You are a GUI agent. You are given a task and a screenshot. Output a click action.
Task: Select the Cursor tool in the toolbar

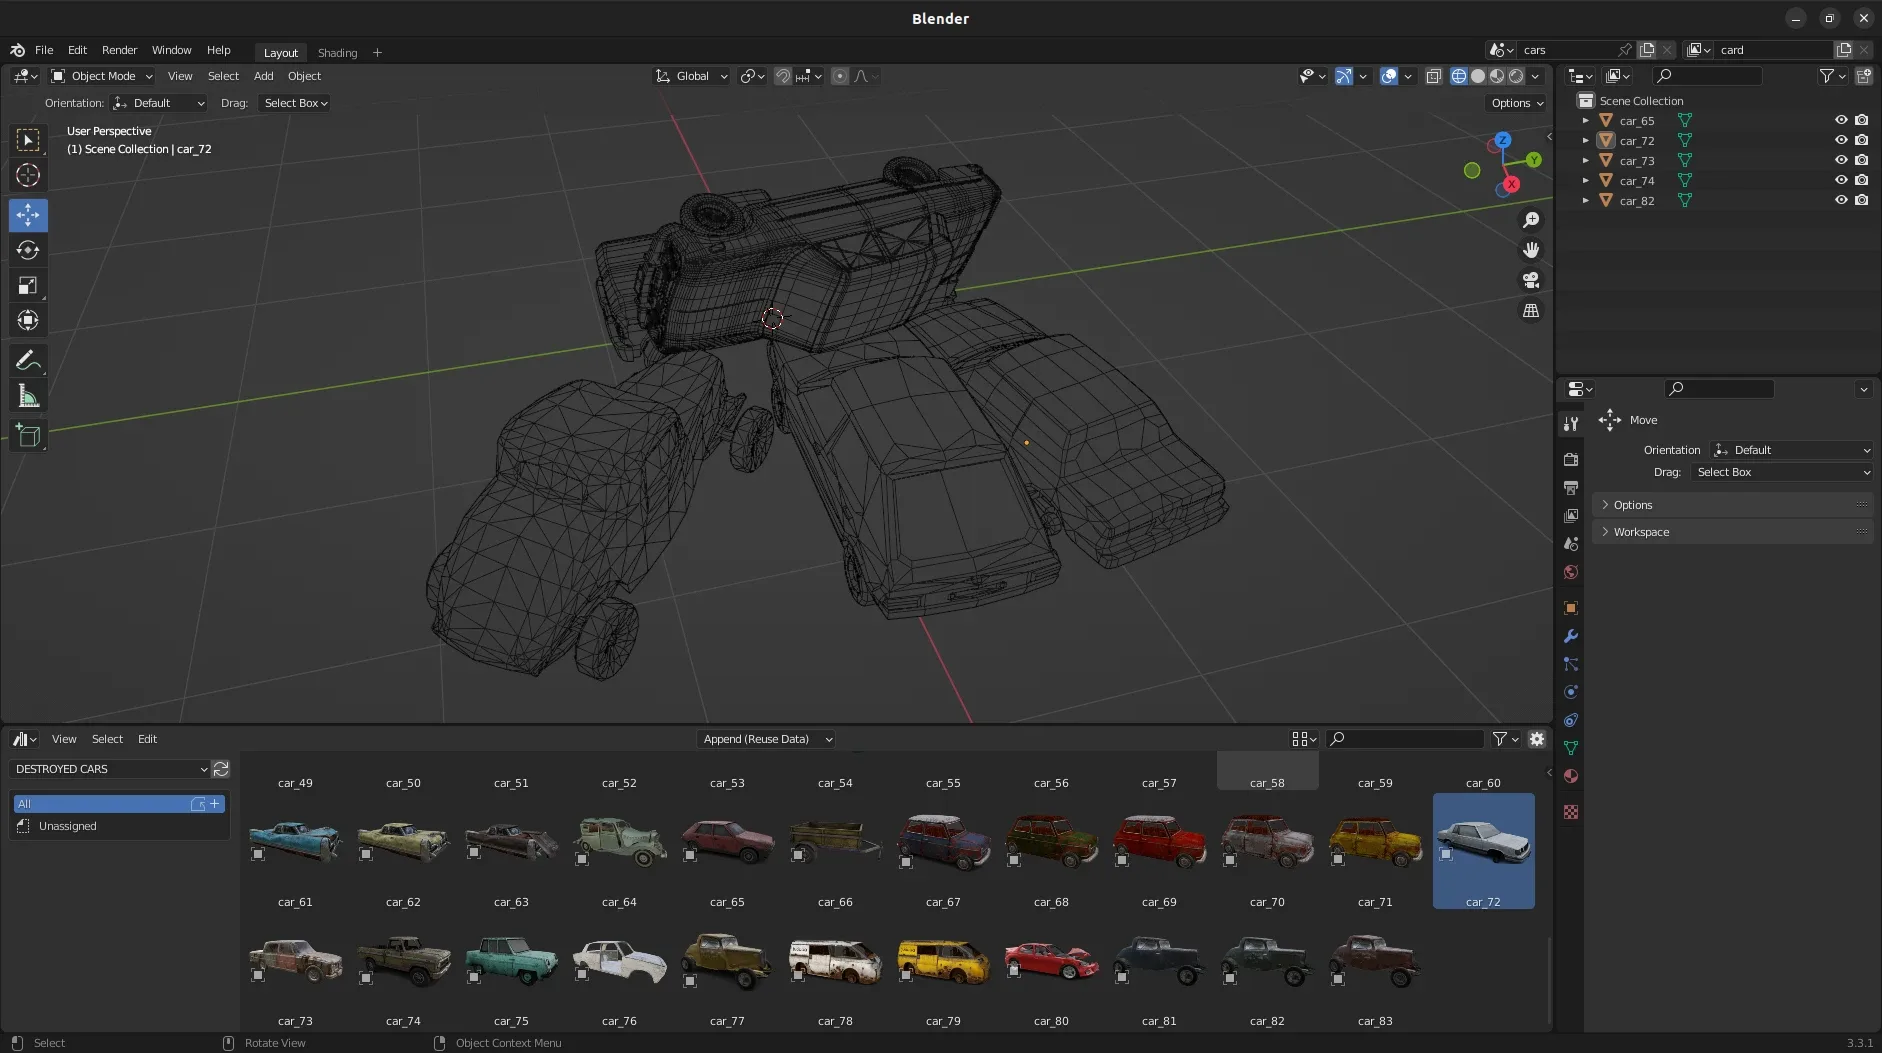tap(28, 176)
